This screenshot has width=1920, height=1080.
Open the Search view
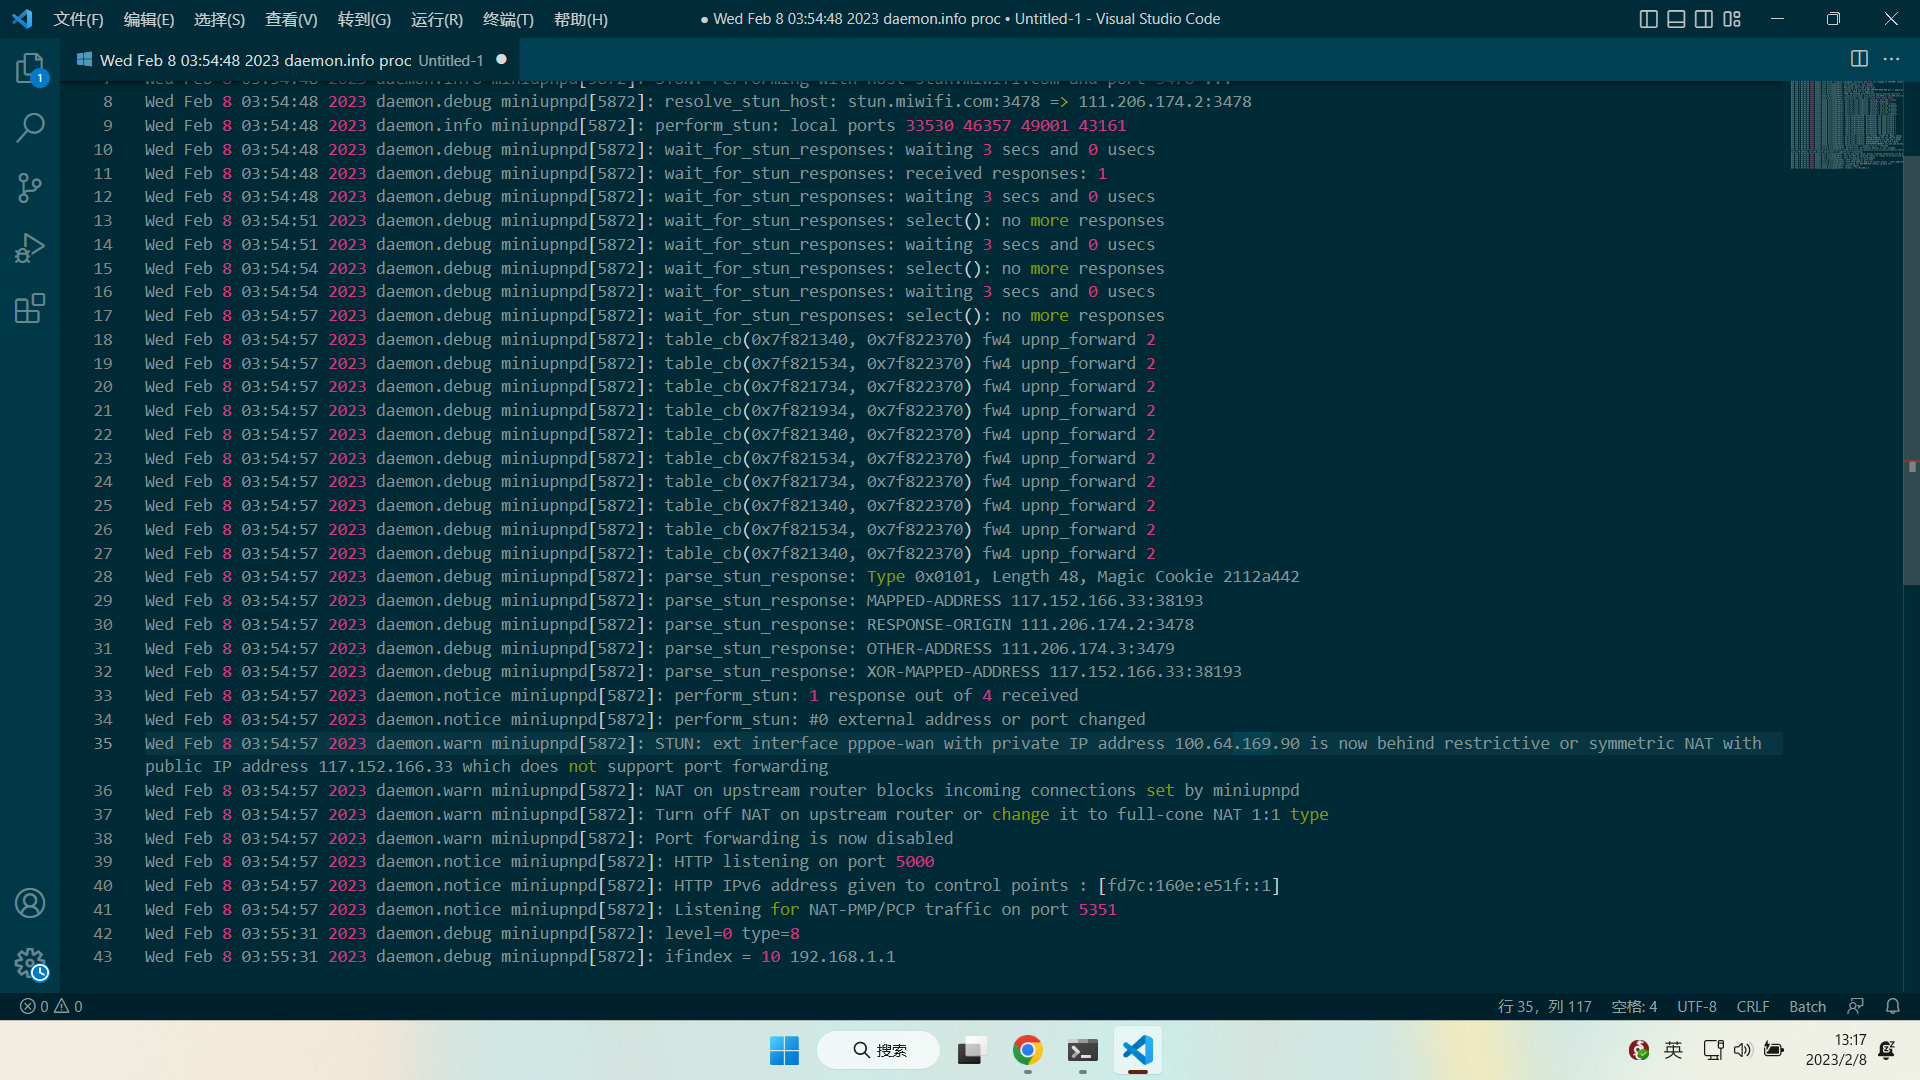pos(30,128)
